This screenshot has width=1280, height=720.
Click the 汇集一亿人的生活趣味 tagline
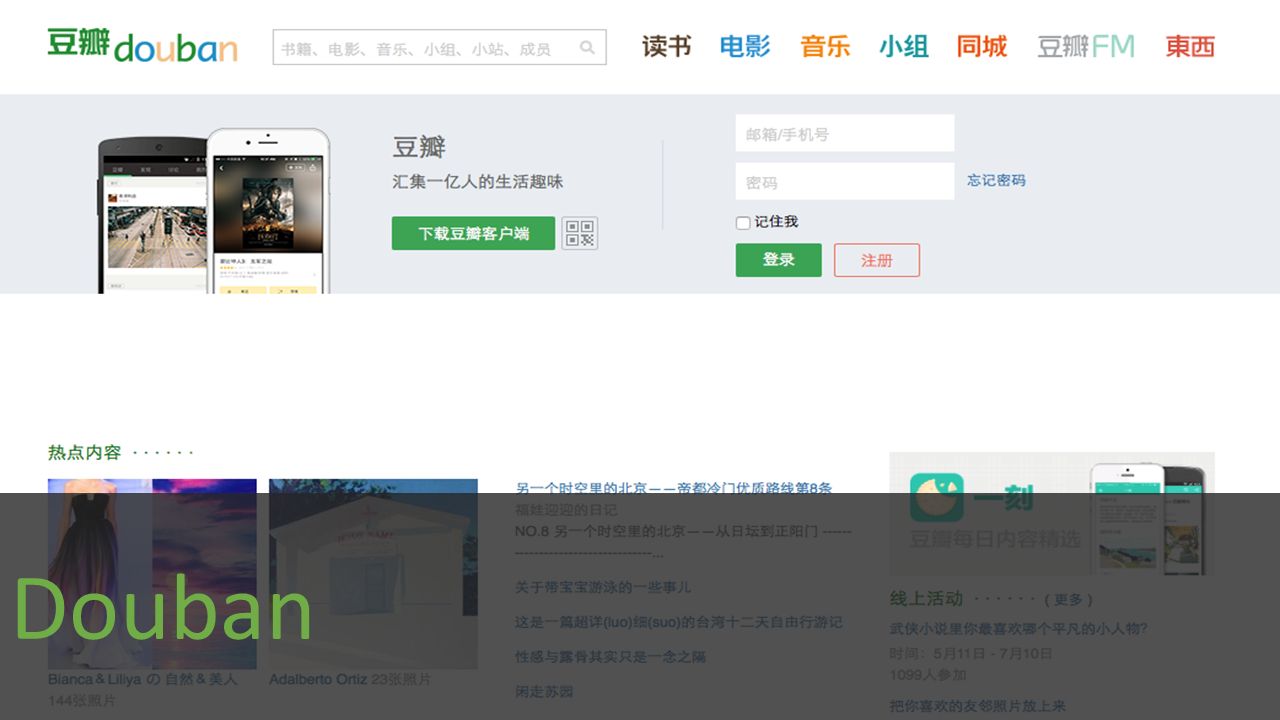(x=478, y=182)
